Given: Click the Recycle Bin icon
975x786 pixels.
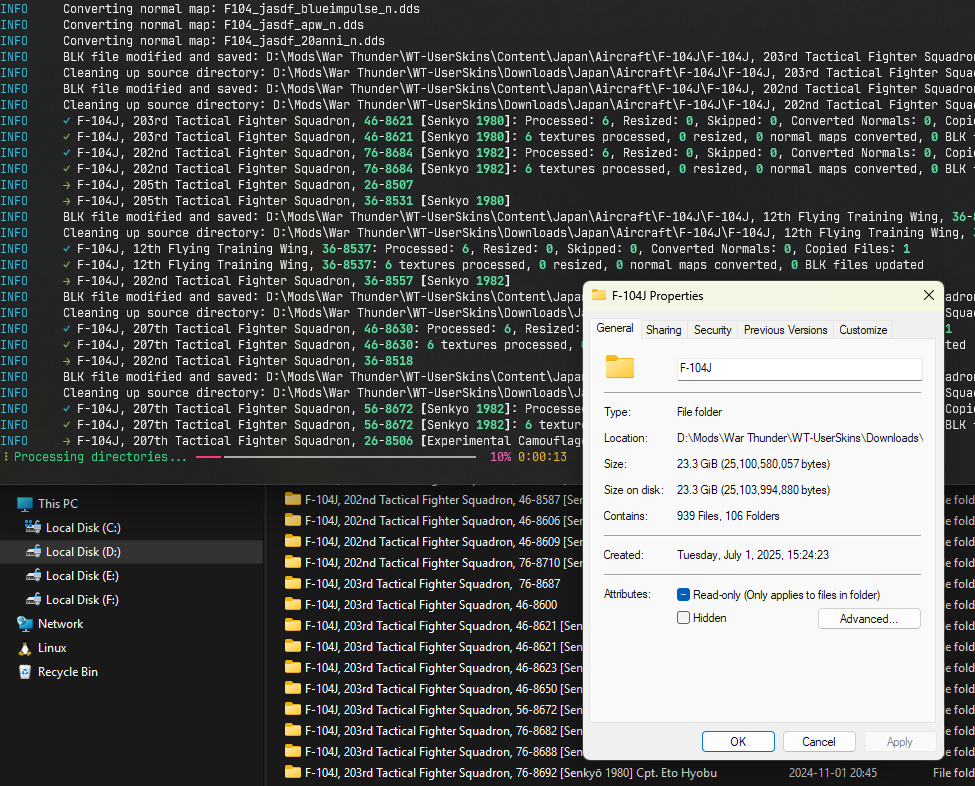Looking at the screenshot, I should [x=25, y=672].
